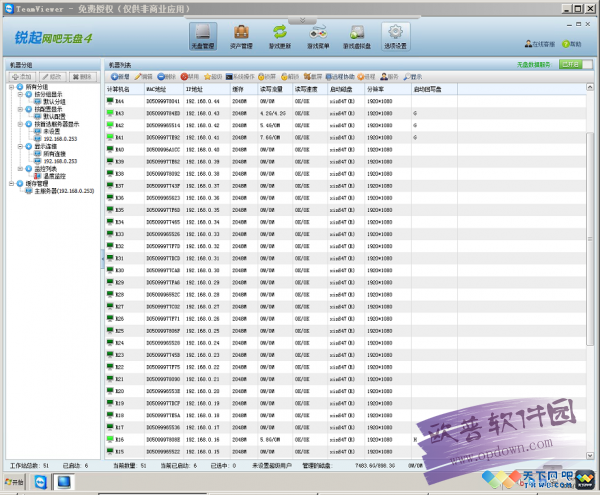Screen dimensions: 600x495
Task: Select the machine row with IP 192.168.0.30
Action: coord(345,270)
